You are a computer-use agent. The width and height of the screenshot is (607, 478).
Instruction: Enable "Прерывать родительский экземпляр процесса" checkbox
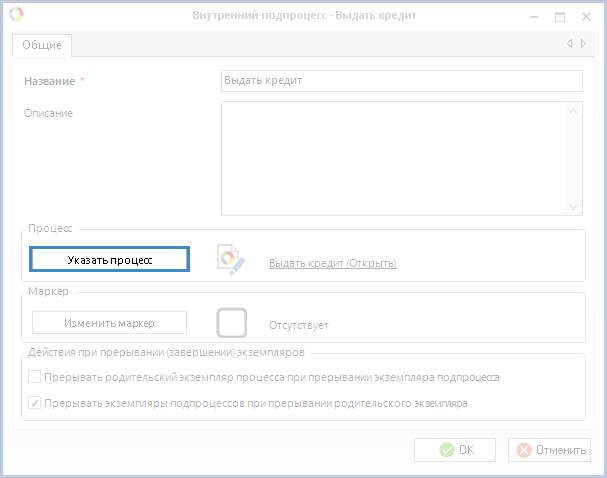coord(35,378)
